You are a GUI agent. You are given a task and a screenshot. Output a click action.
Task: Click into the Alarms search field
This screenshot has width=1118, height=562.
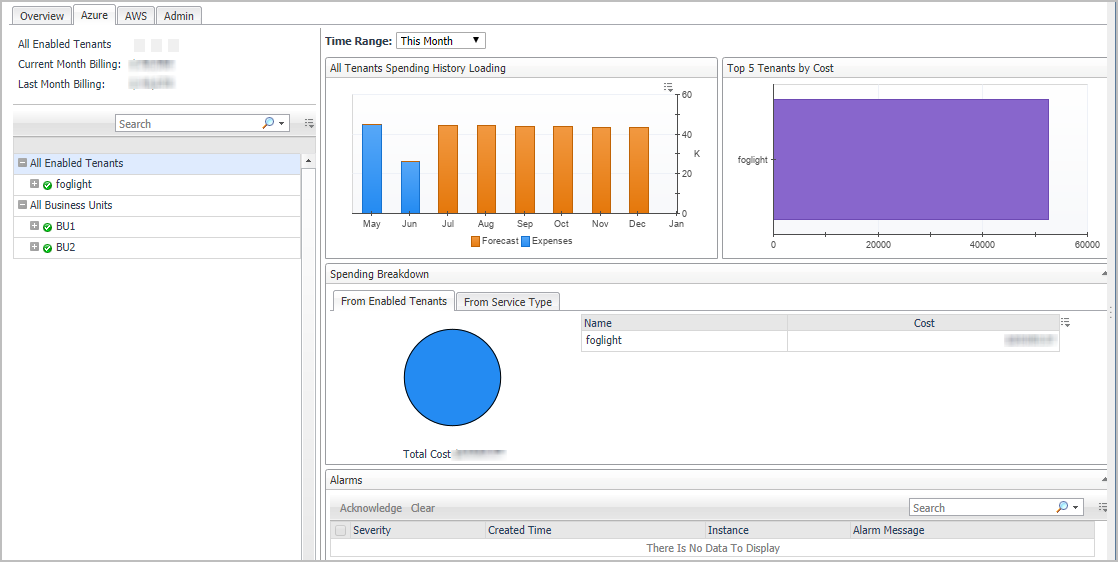point(980,508)
